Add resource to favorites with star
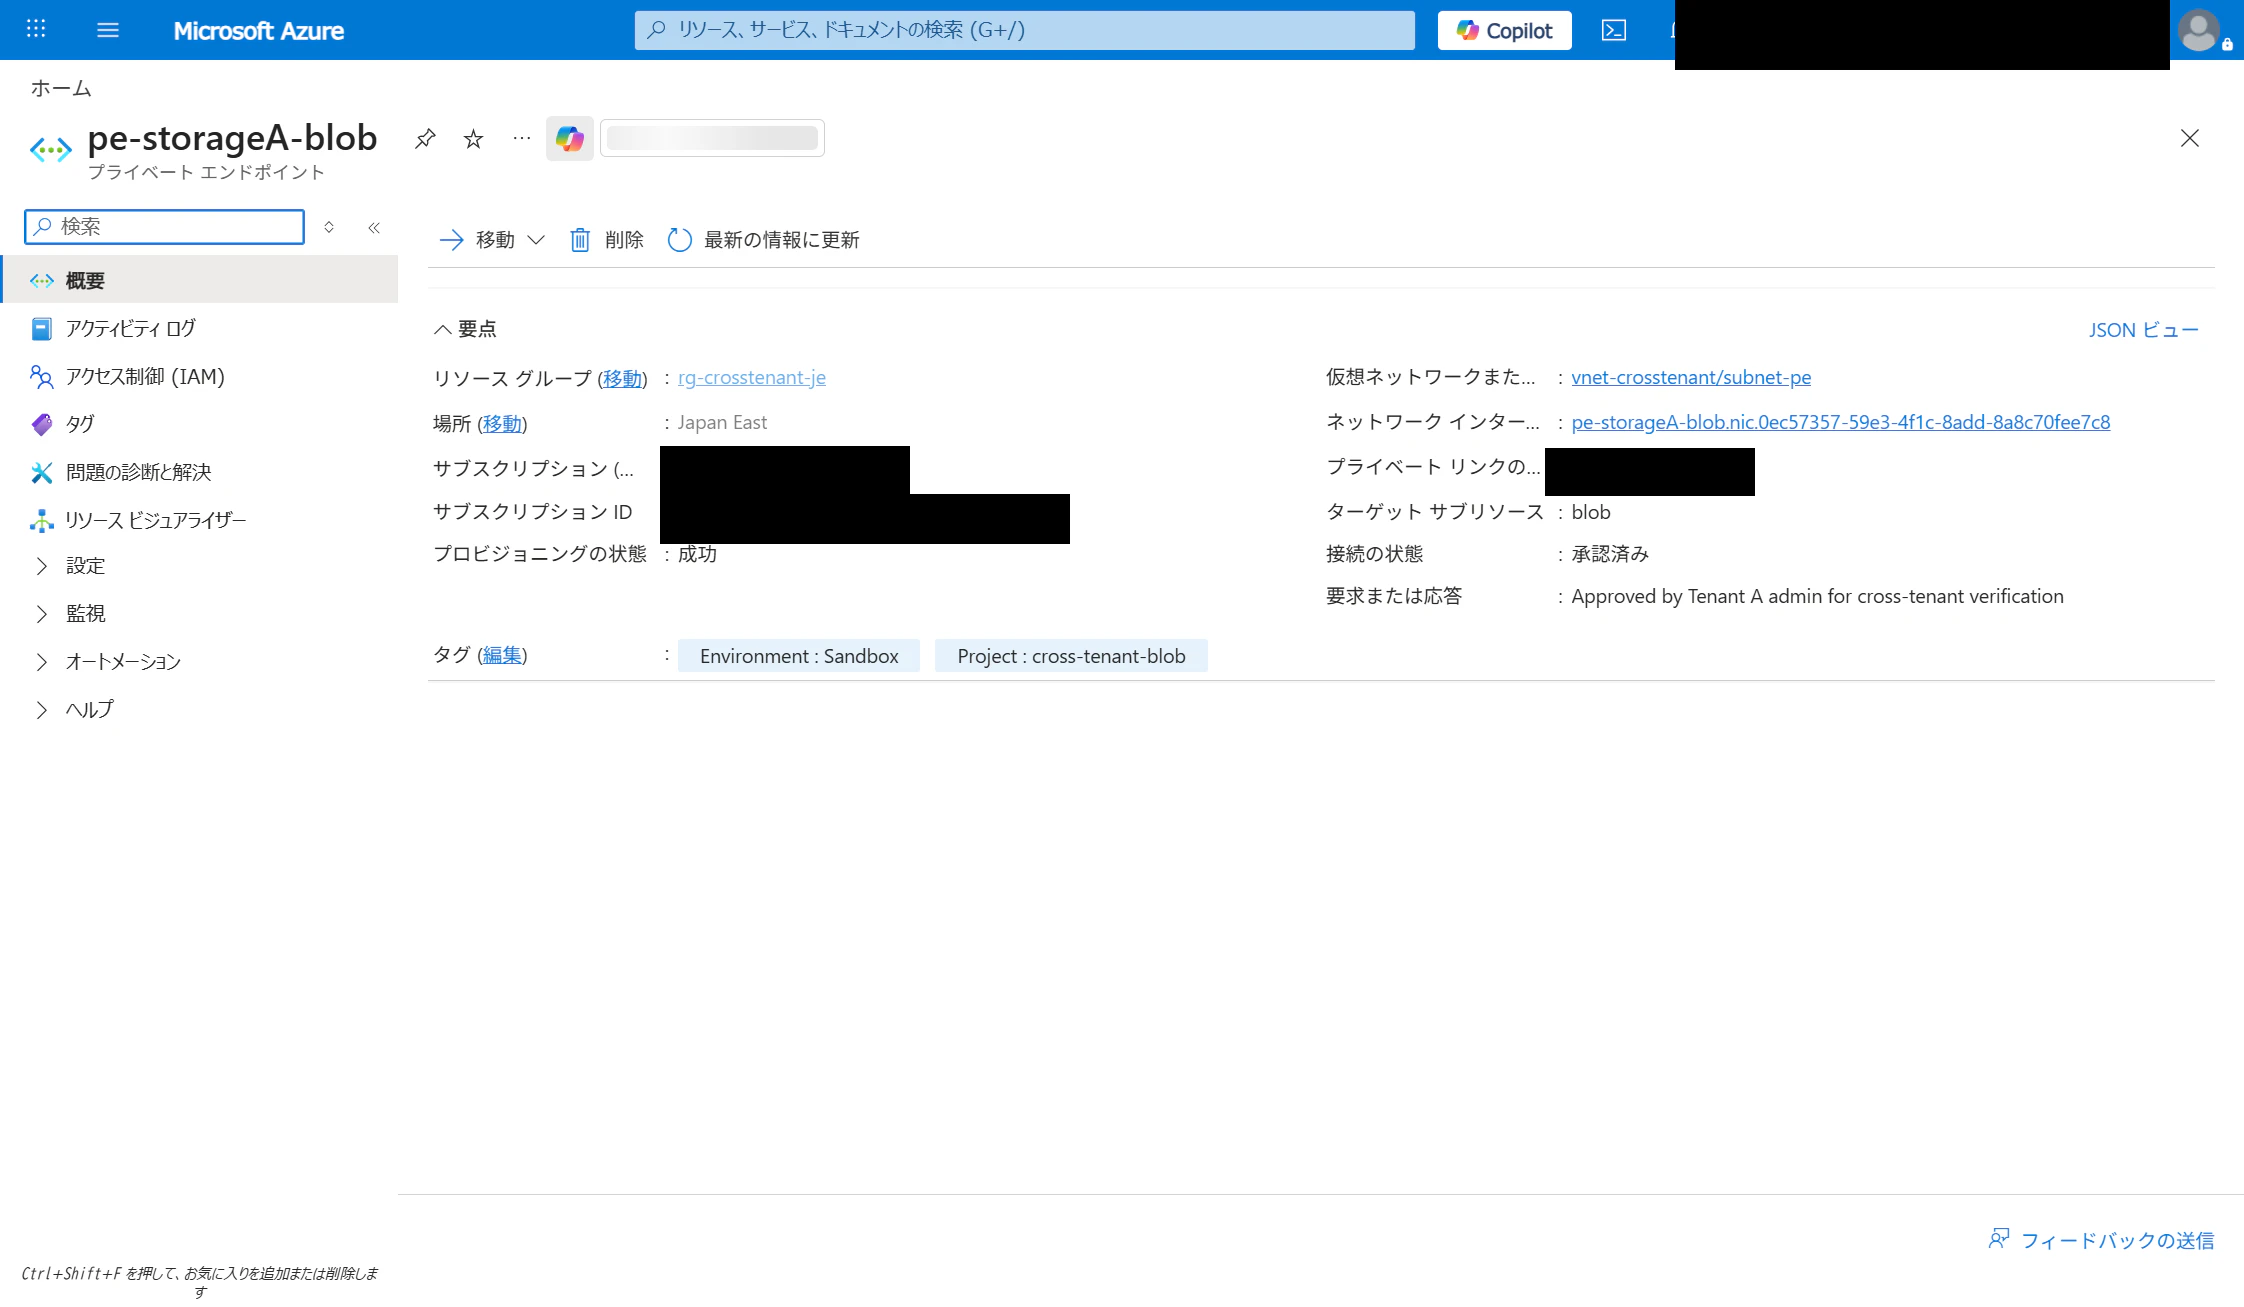The width and height of the screenshot is (2244, 1307). (474, 138)
